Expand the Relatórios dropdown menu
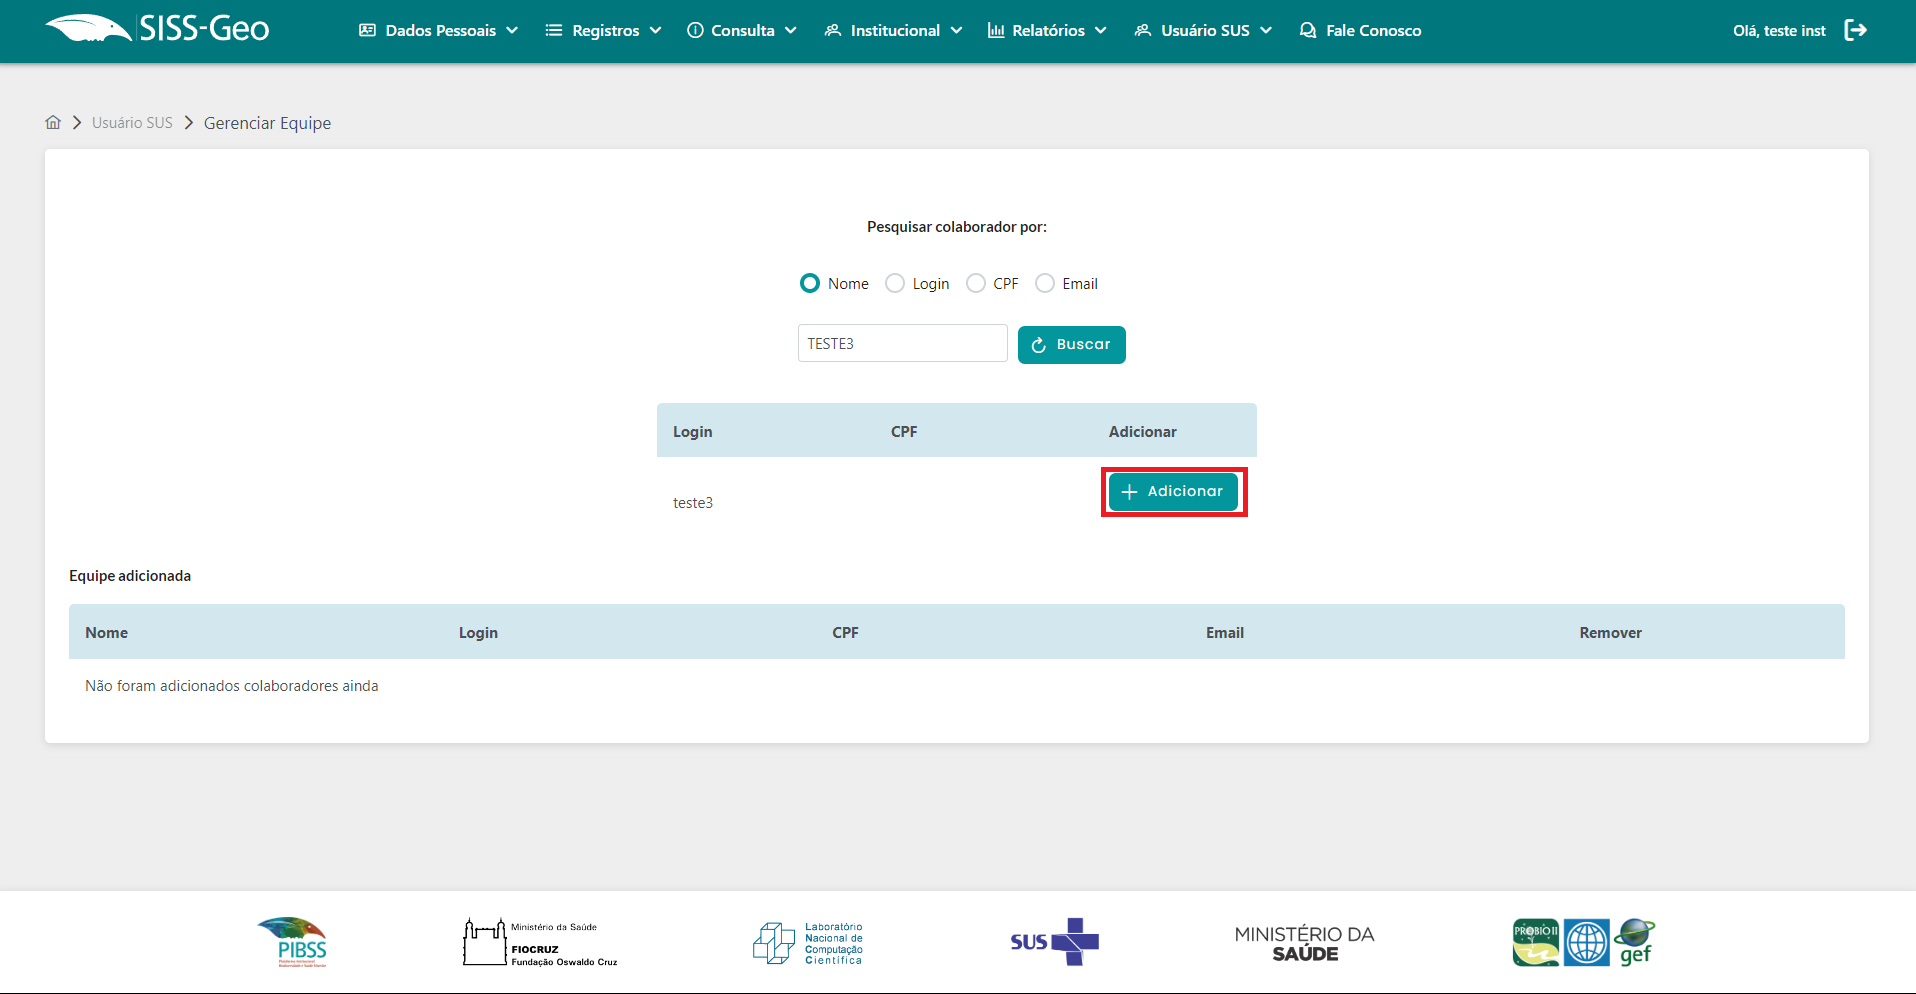The height and width of the screenshot is (994, 1916). (x=1047, y=31)
